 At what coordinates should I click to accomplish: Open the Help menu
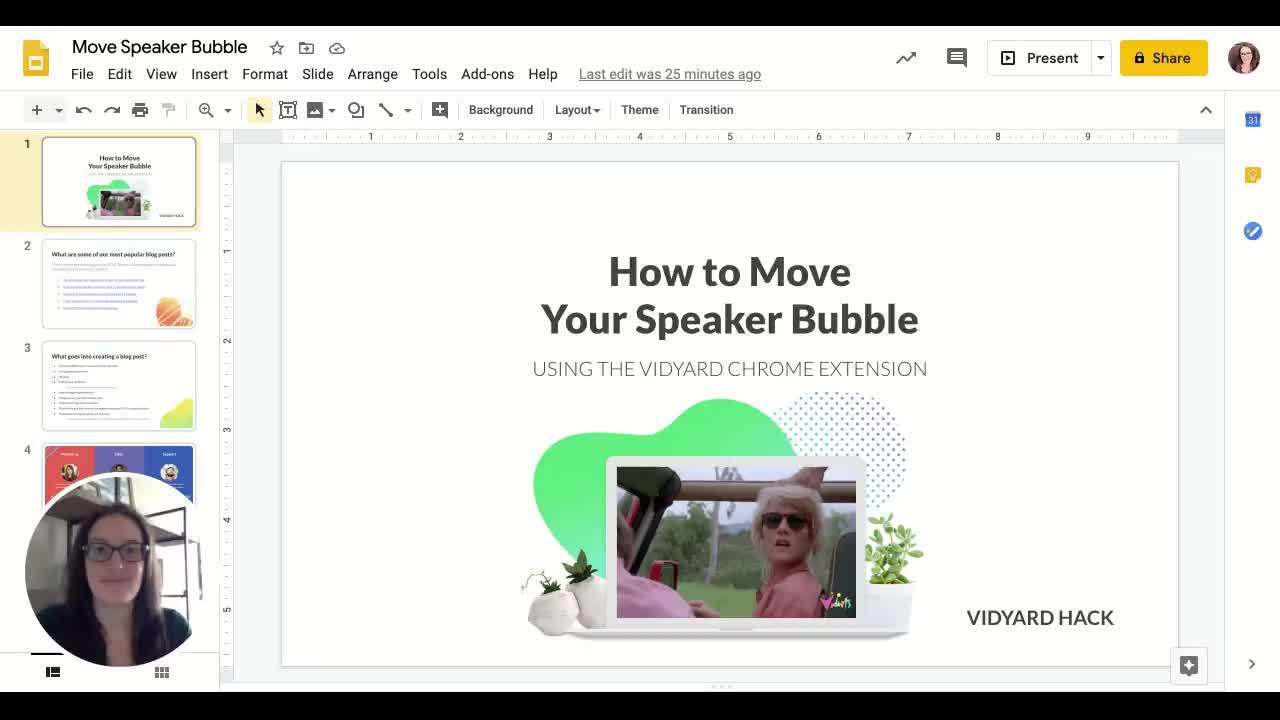(543, 74)
